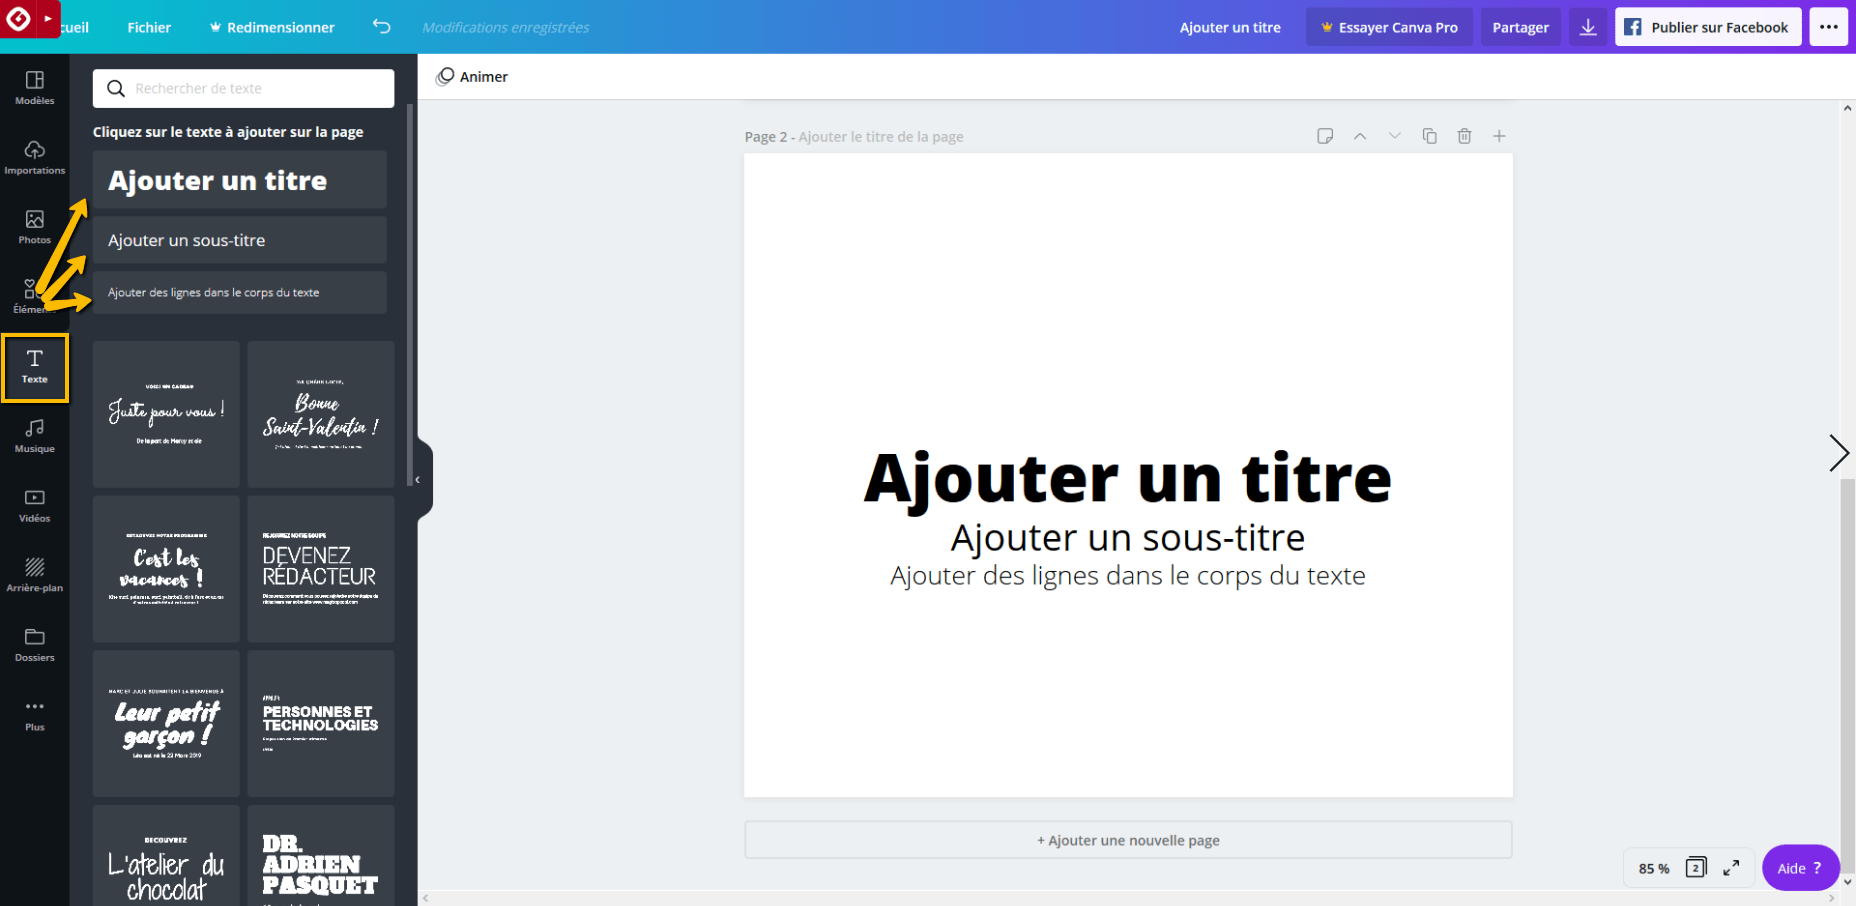Add a heading from the panel

[240, 180]
